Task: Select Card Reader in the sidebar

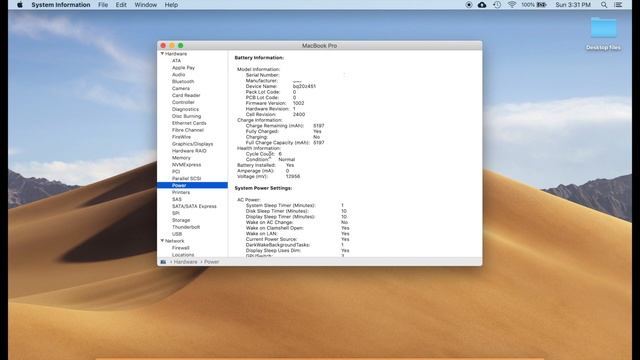Action: (x=186, y=96)
